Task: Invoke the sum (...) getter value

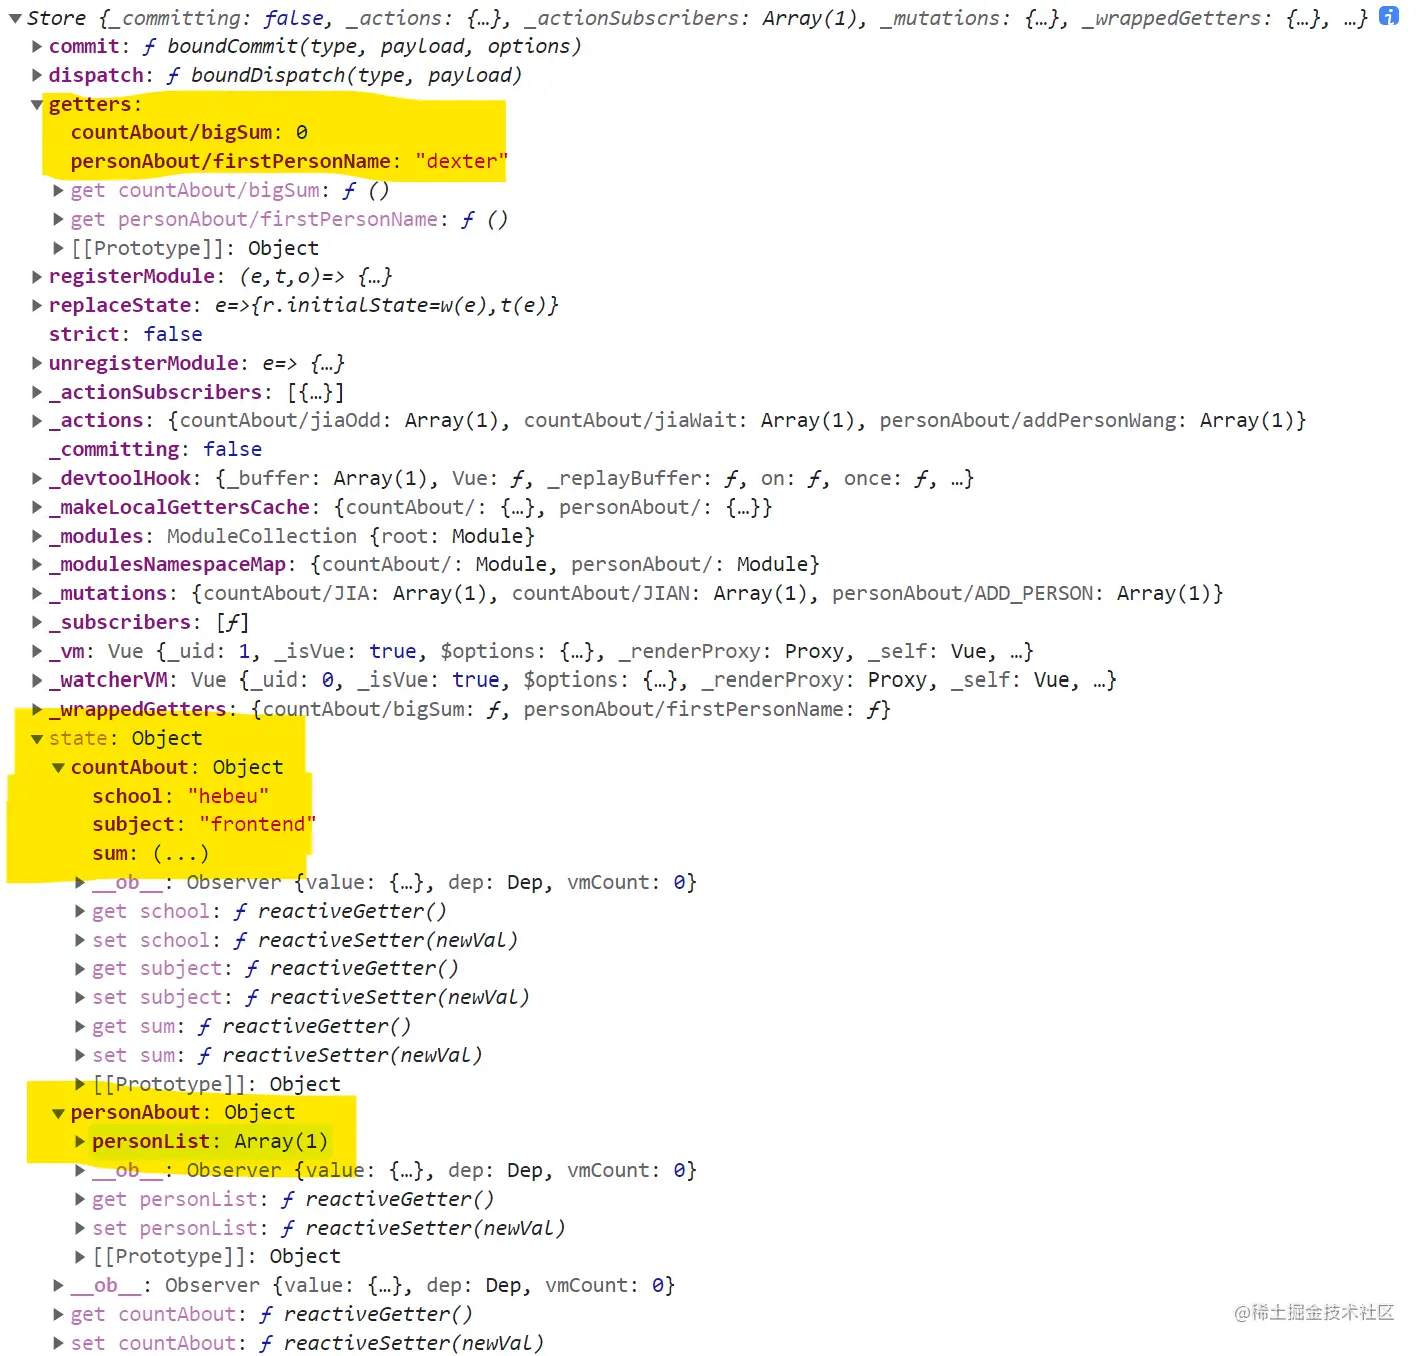Action: [x=181, y=854]
